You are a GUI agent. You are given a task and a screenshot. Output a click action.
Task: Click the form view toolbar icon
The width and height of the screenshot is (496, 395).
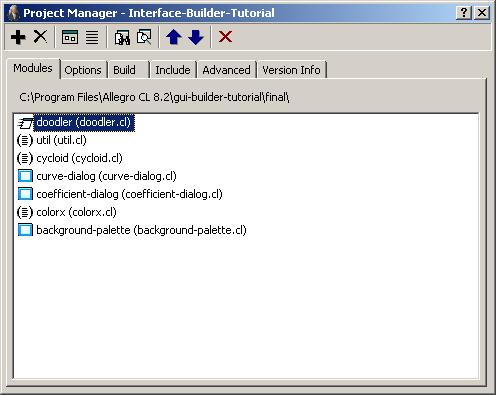coord(70,37)
